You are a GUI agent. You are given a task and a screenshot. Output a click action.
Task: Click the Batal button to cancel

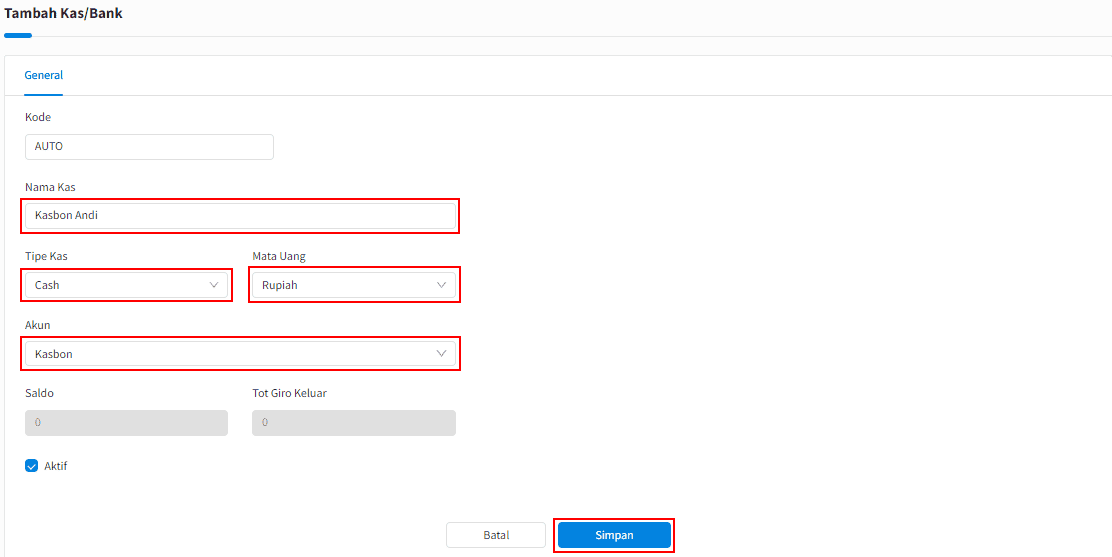pyautogui.click(x=496, y=535)
